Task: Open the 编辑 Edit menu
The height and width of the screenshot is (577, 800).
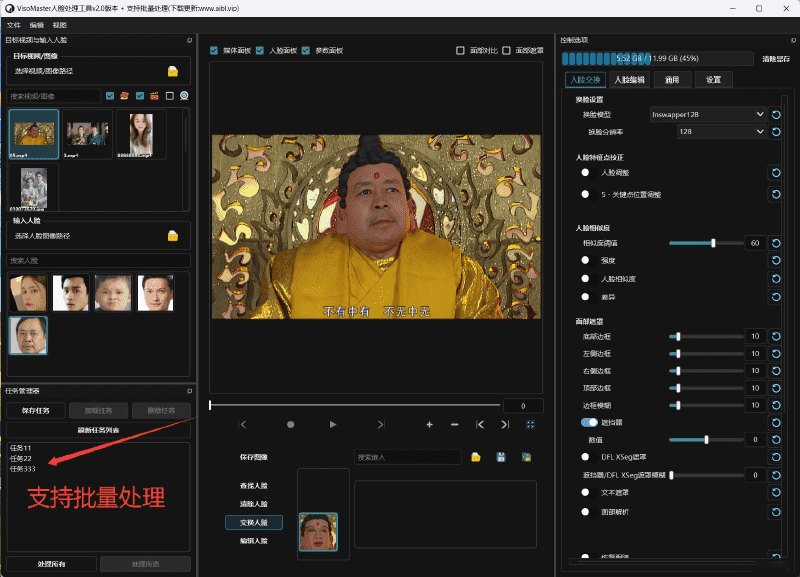Action: (37, 25)
